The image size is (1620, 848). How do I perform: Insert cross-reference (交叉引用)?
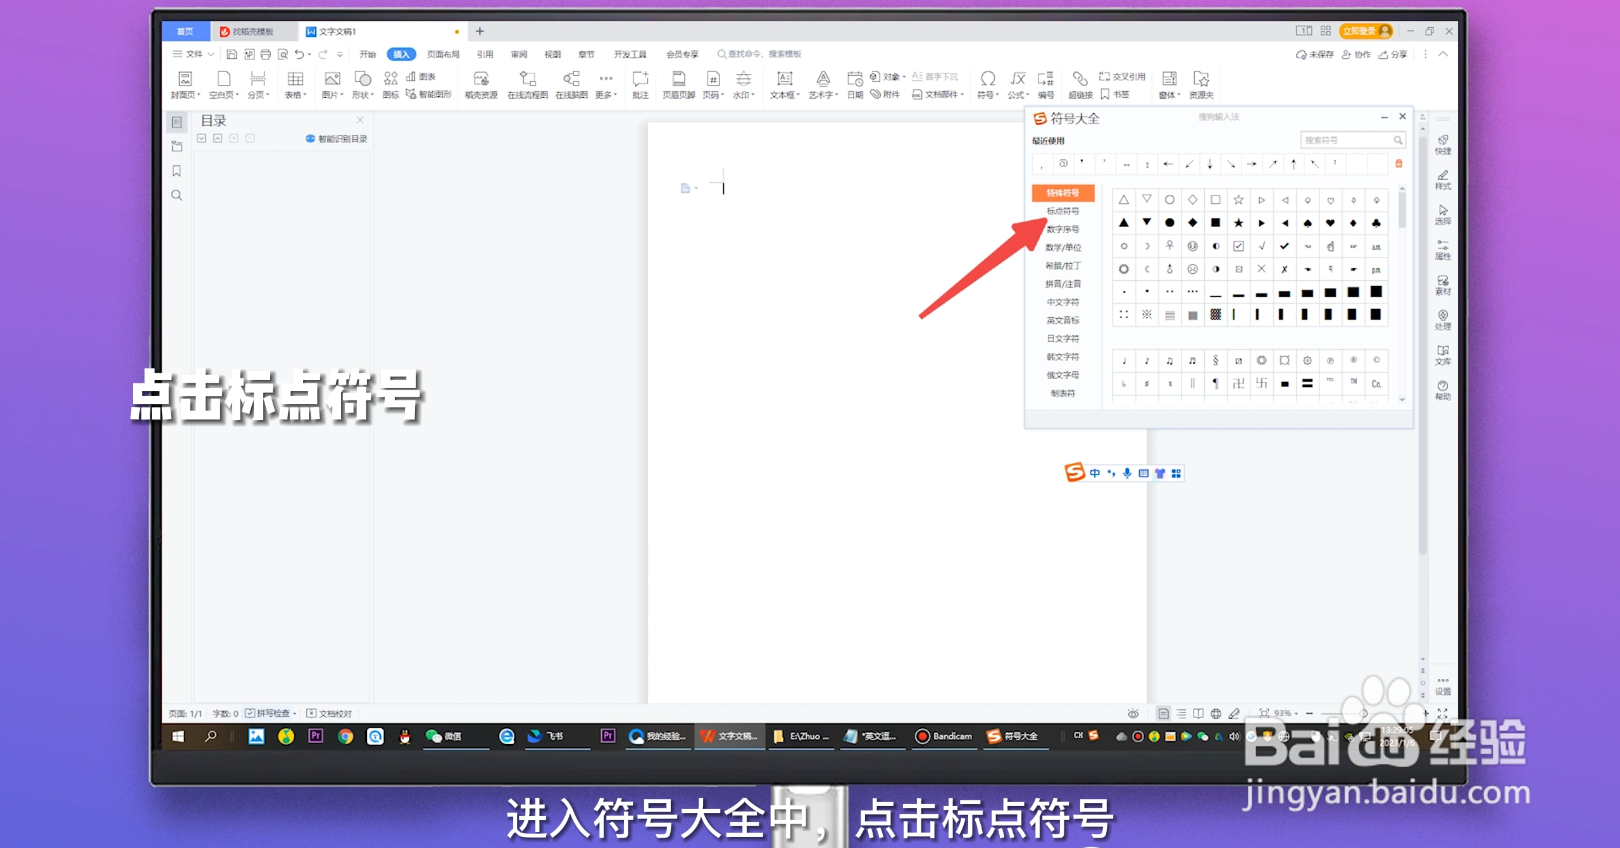pos(1122,77)
